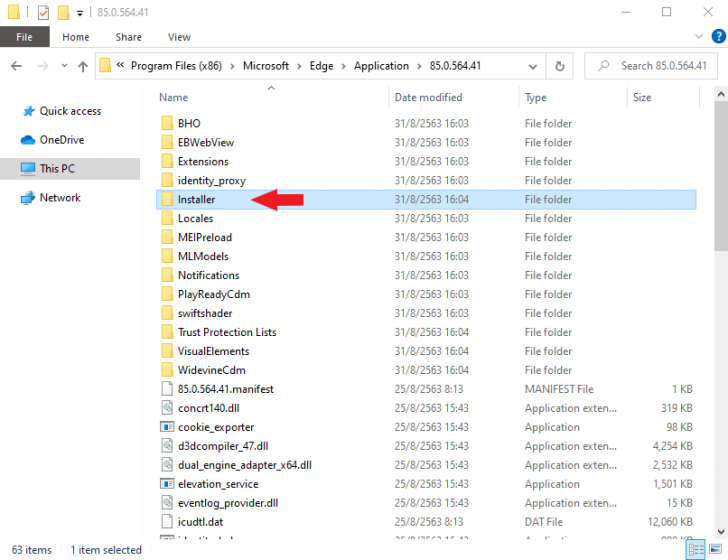Select the Locales folder icon

pyautogui.click(x=167, y=218)
